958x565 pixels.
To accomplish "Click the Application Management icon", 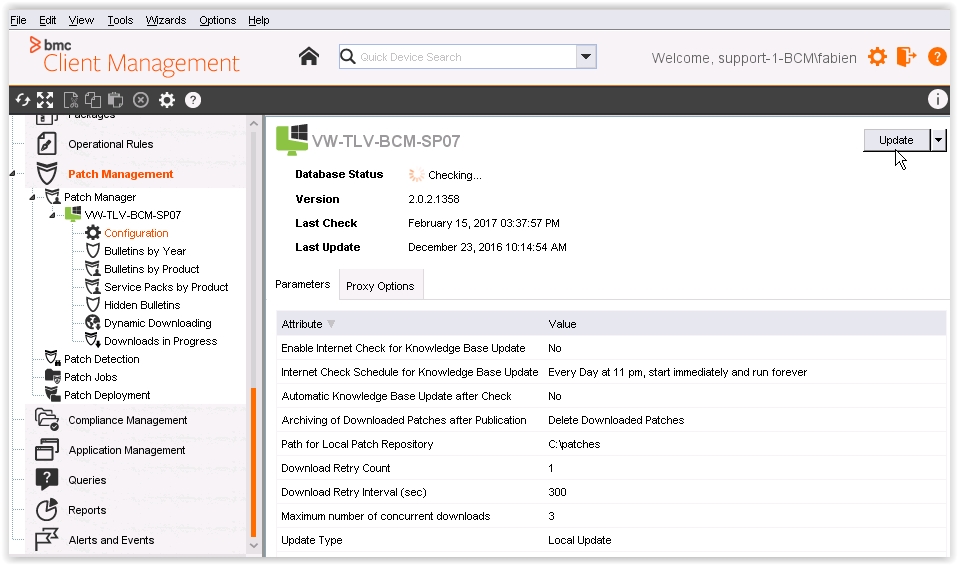I will pos(46,450).
